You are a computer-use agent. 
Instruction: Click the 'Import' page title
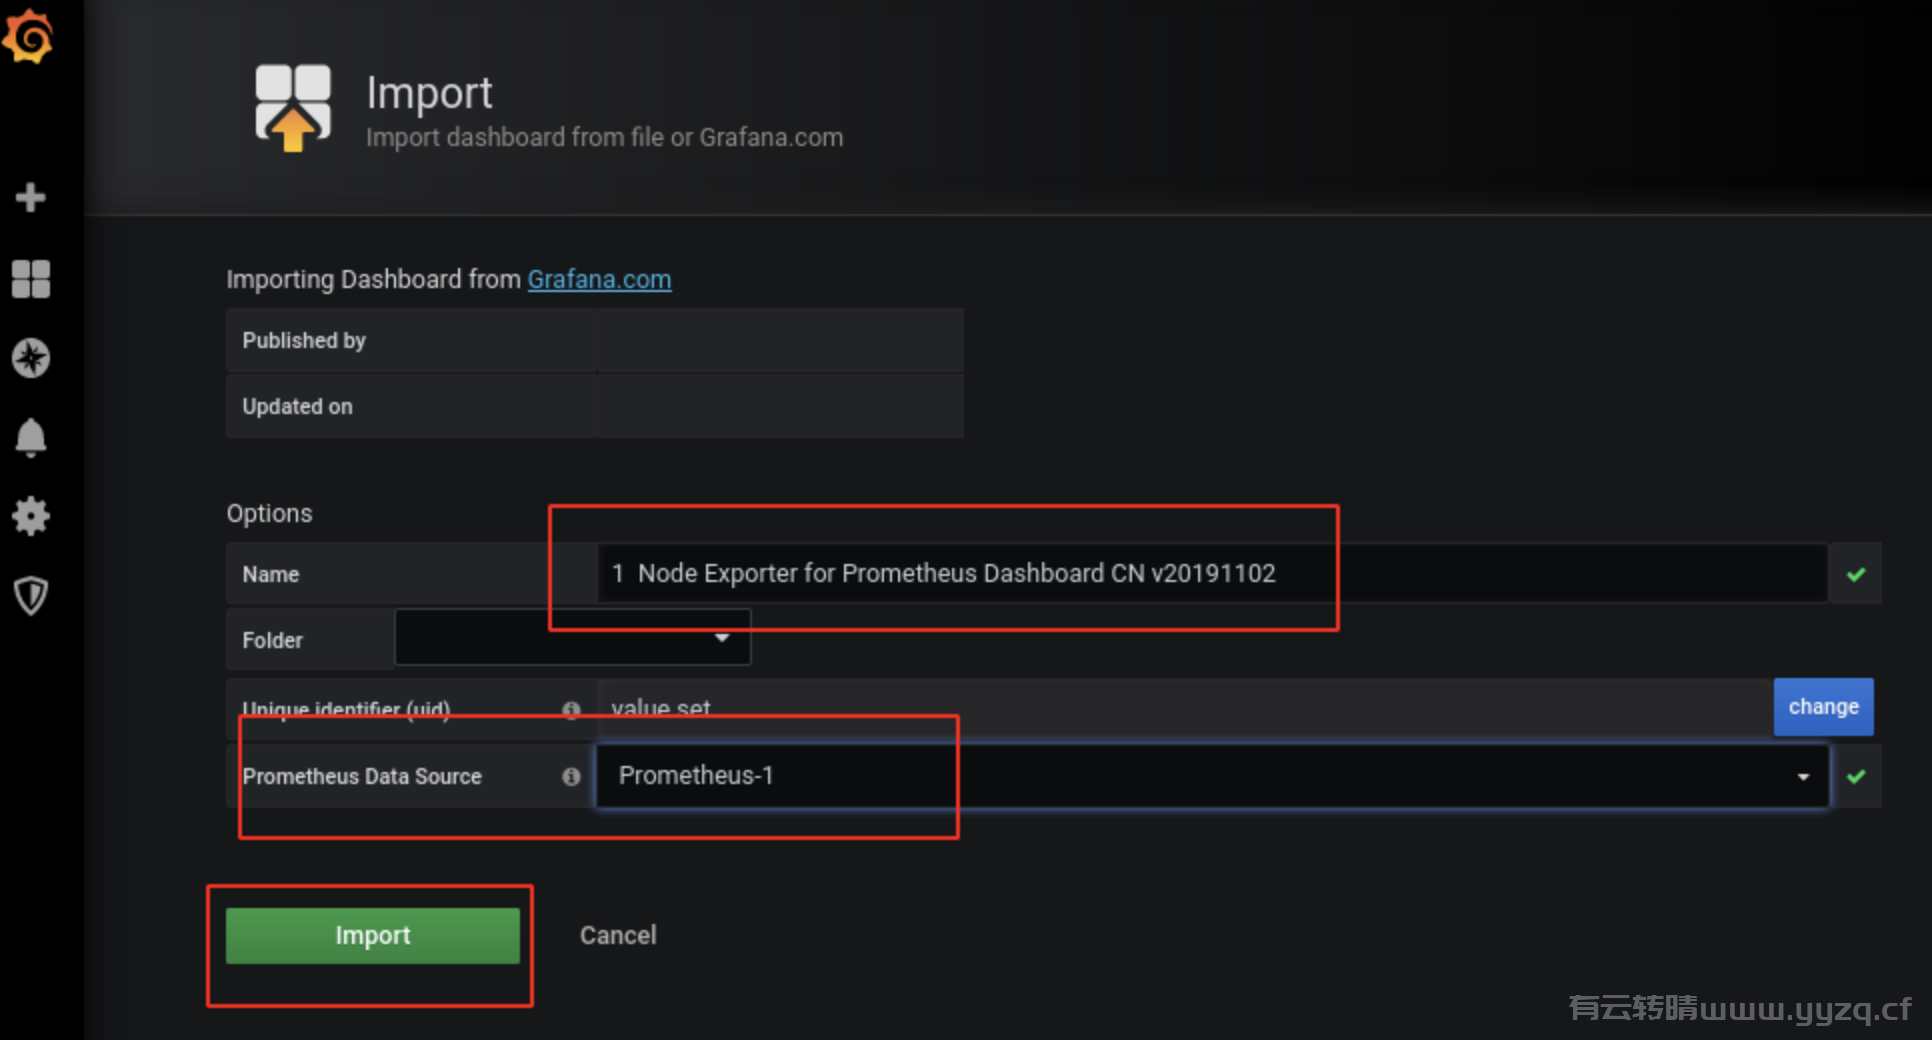[429, 93]
